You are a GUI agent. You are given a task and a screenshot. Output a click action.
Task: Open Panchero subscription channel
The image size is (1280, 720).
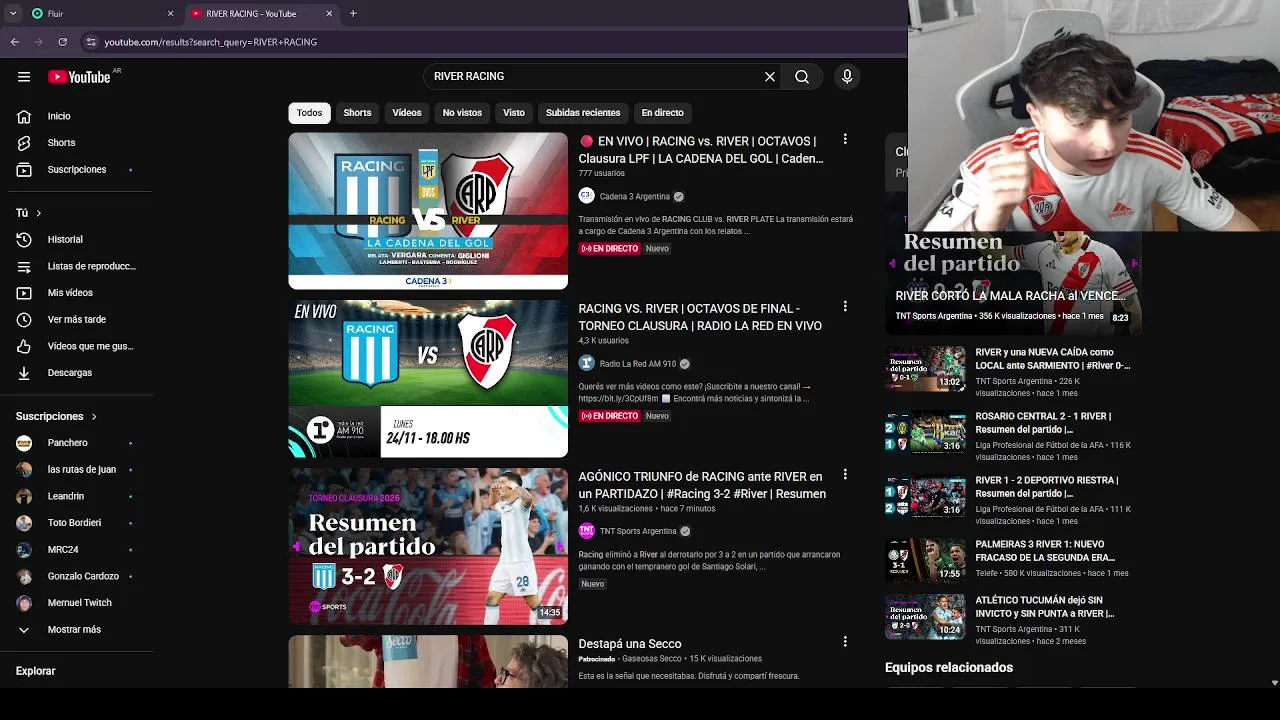click(70, 442)
